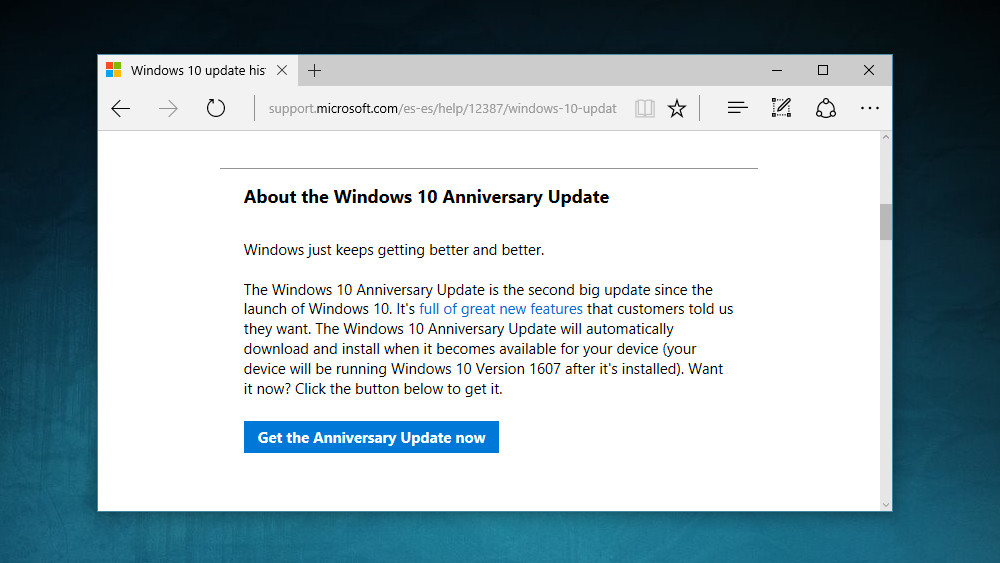Click Get the Anniversary Update now button
The height and width of the screenshot is (563, 1000).
coord(371,437)
